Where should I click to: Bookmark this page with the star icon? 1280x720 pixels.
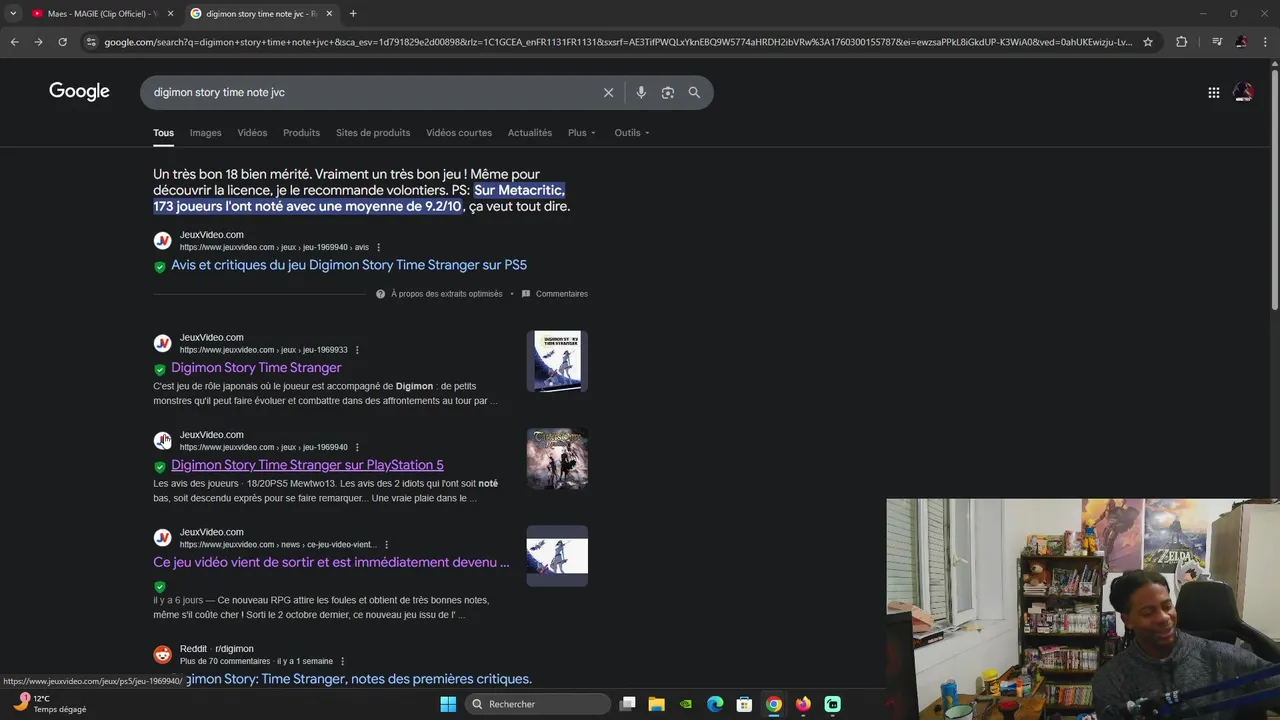coord(1148,42)
